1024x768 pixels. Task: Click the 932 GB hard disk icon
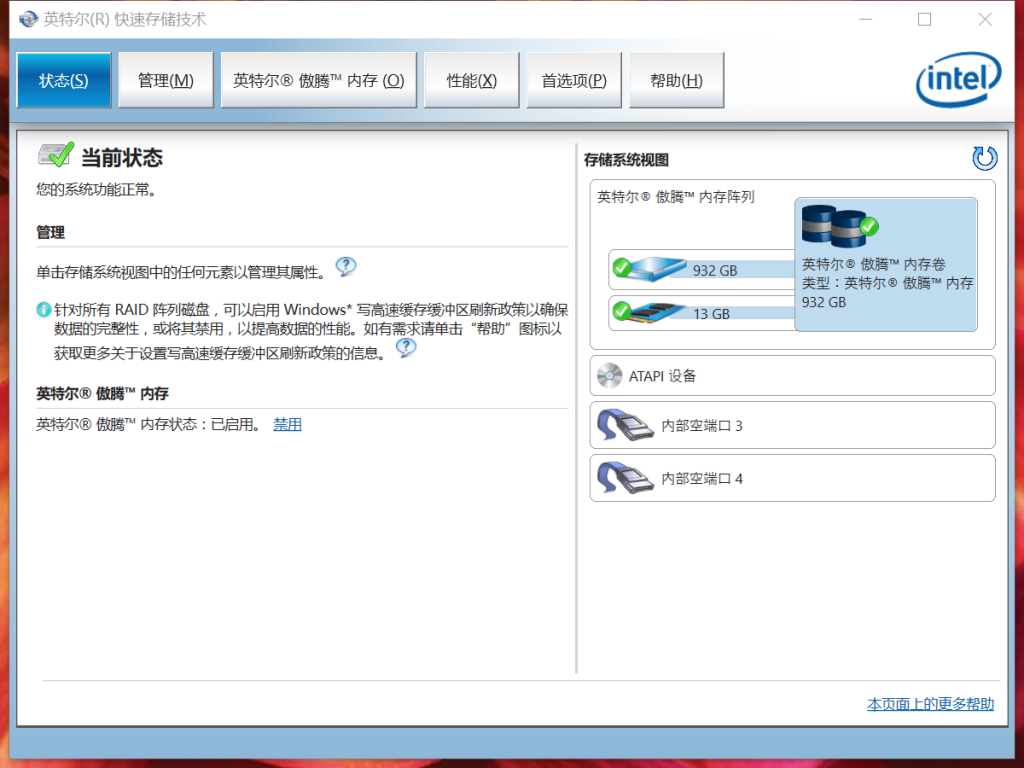click(650, 269)
